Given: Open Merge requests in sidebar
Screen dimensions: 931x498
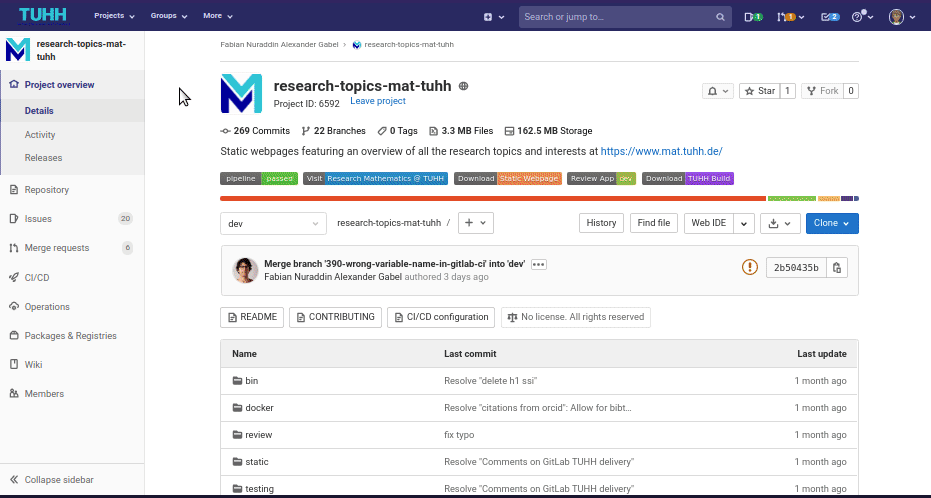Looking at the screenshot, I should point(72,248).
